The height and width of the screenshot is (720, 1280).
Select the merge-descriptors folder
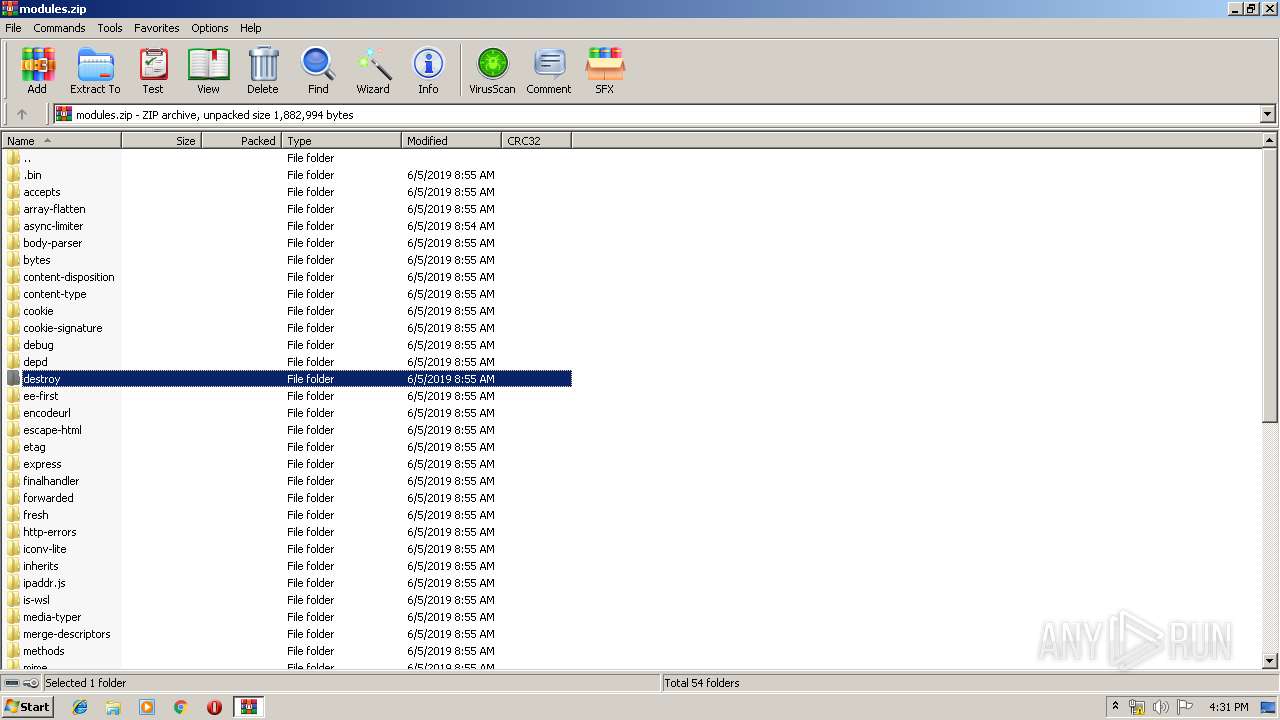click(287, 634)
